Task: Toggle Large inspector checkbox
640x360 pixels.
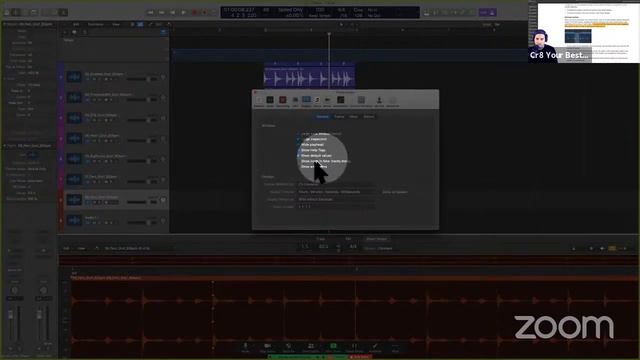Action: pos(299,139)
